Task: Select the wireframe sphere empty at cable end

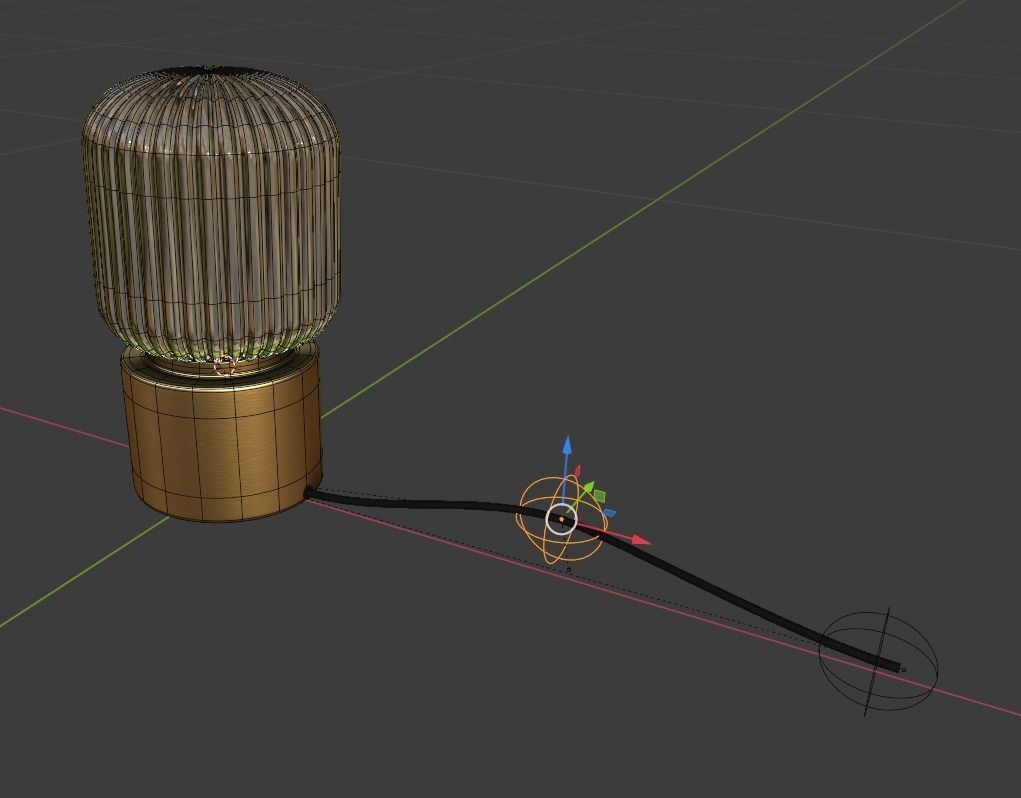Action: [878, 662]
